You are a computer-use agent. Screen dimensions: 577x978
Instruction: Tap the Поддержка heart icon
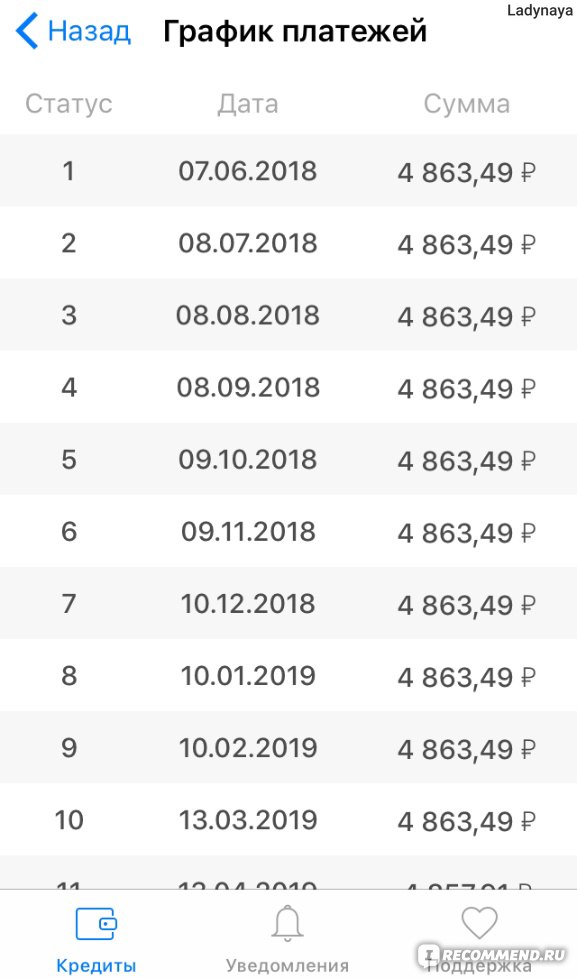479,922
